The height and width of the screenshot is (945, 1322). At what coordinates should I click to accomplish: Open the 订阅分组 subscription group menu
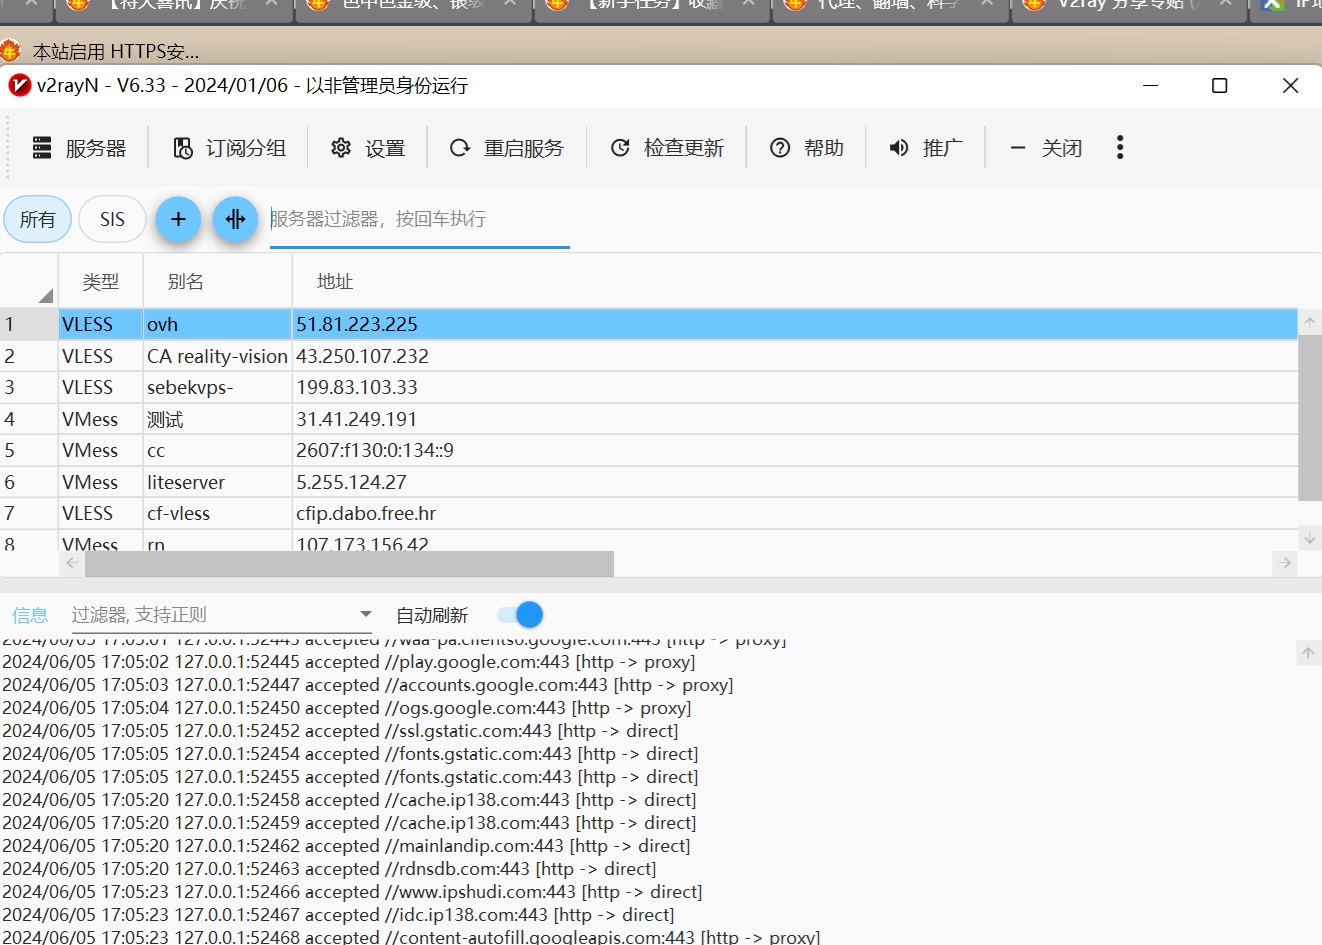(229, 148)
